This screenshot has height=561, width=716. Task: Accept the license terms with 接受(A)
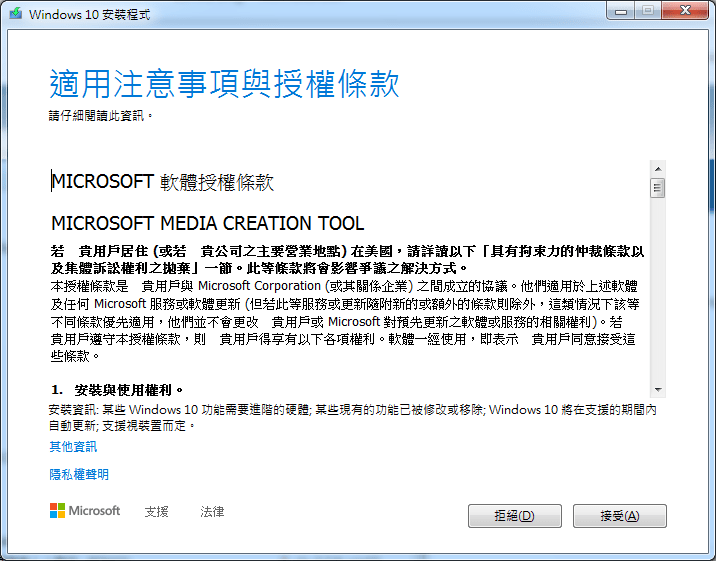(620, 516)
